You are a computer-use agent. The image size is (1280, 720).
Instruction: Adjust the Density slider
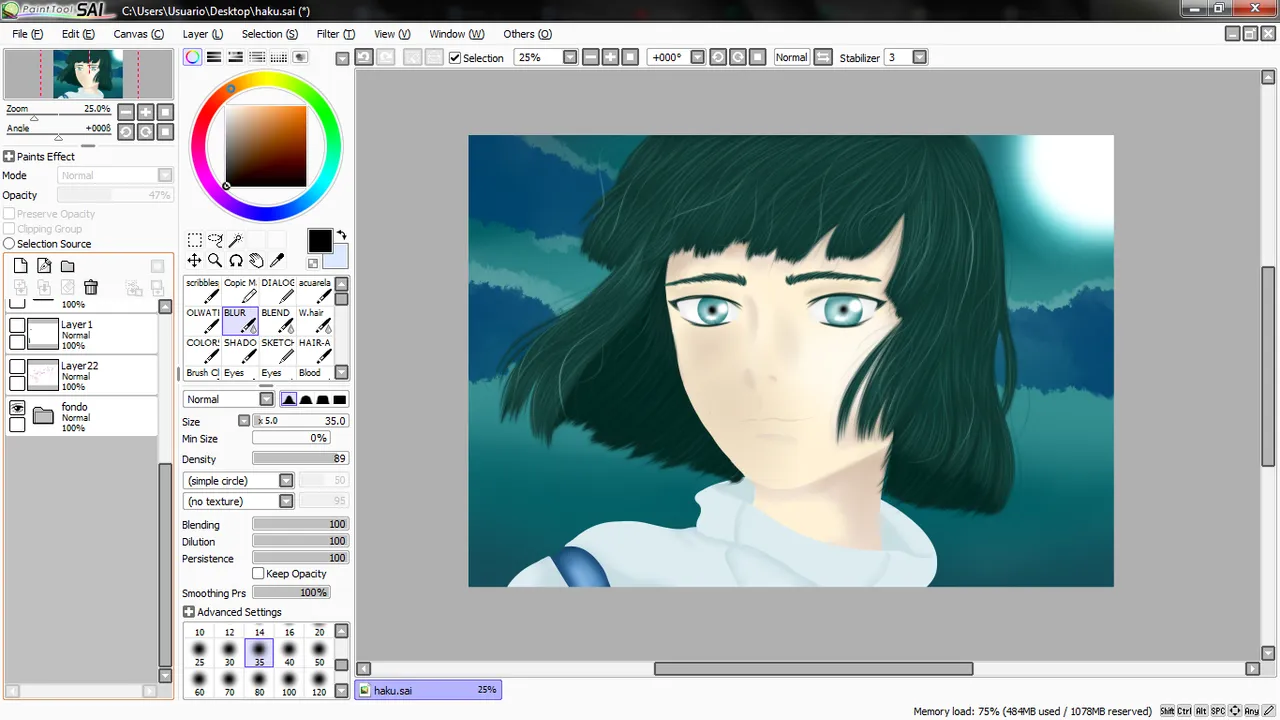pos(300,459)
